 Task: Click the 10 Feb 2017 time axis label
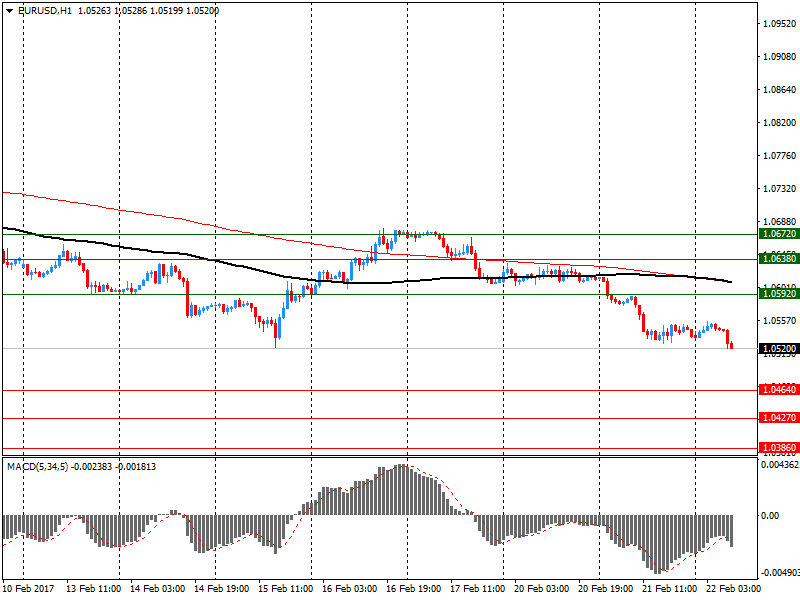(x=29, y=589)
